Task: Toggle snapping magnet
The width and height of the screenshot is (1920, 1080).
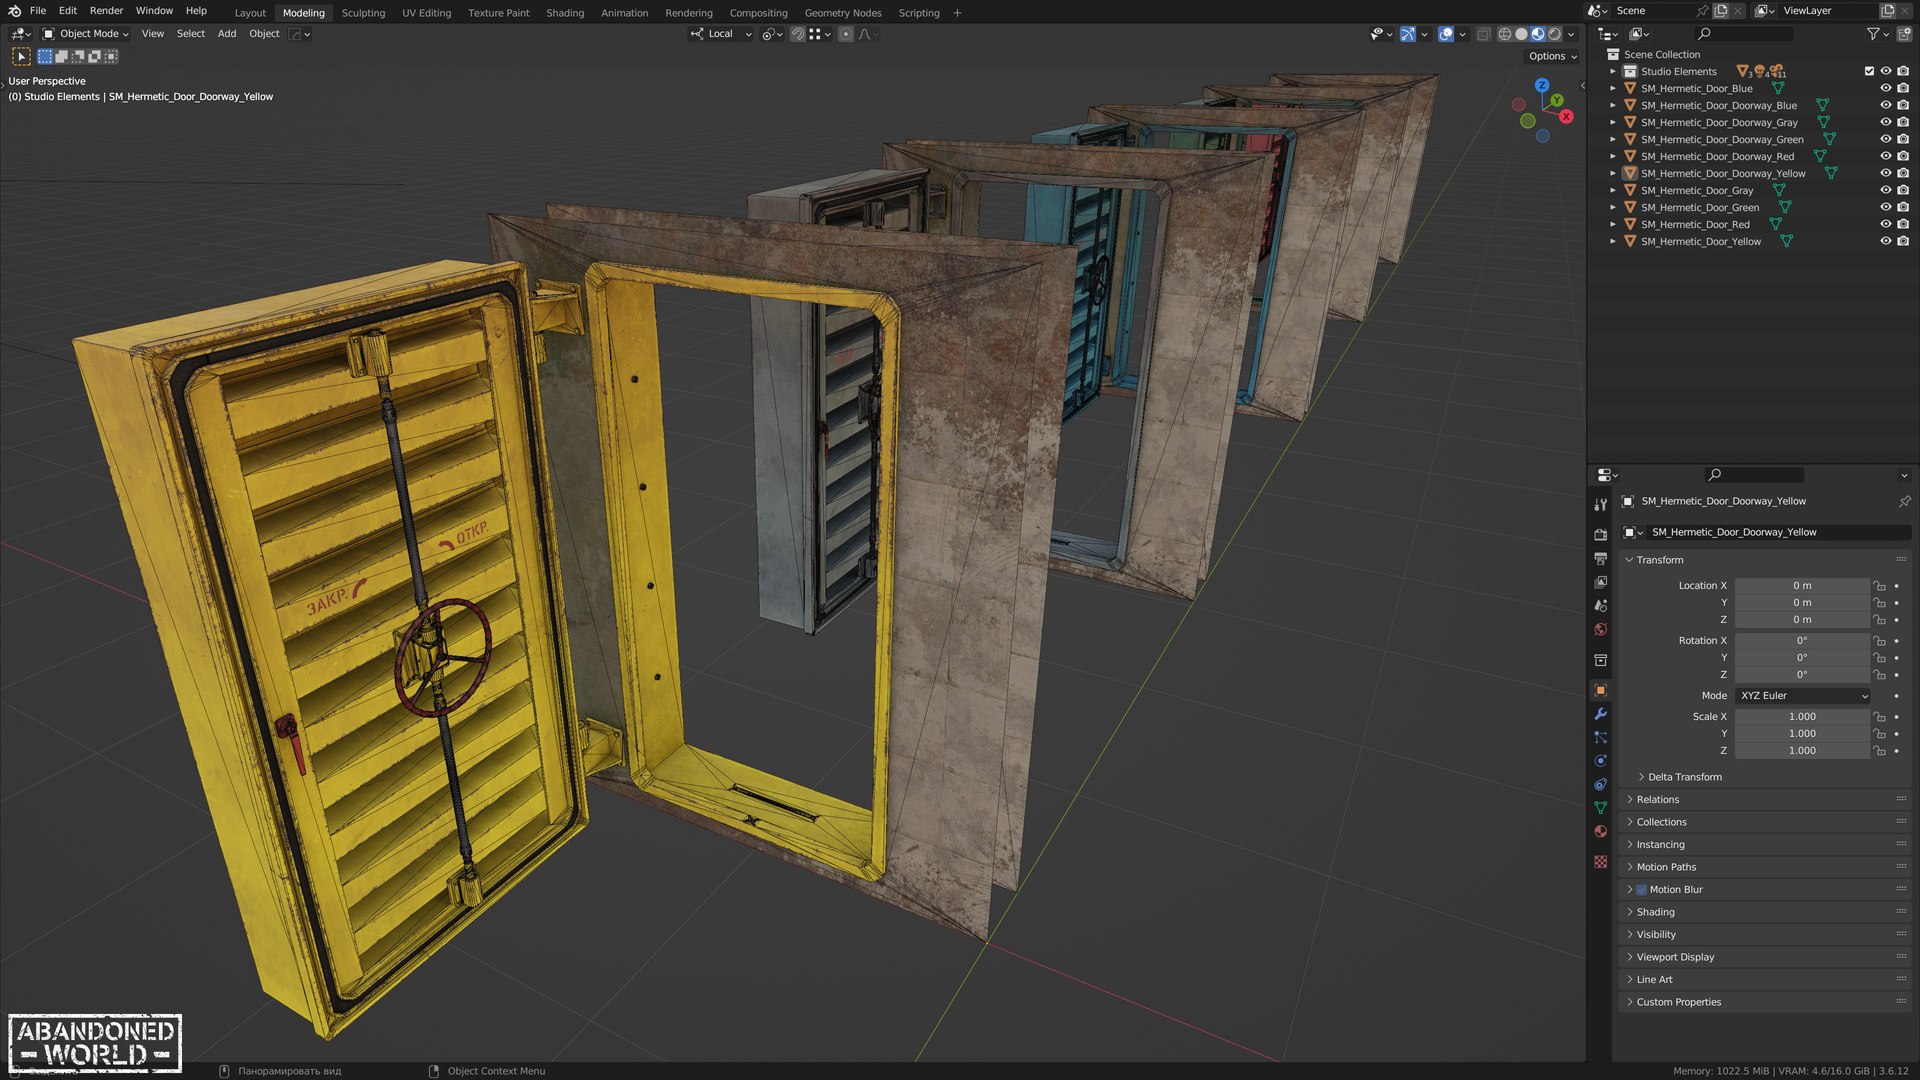Action: click(x=797, y=34)
